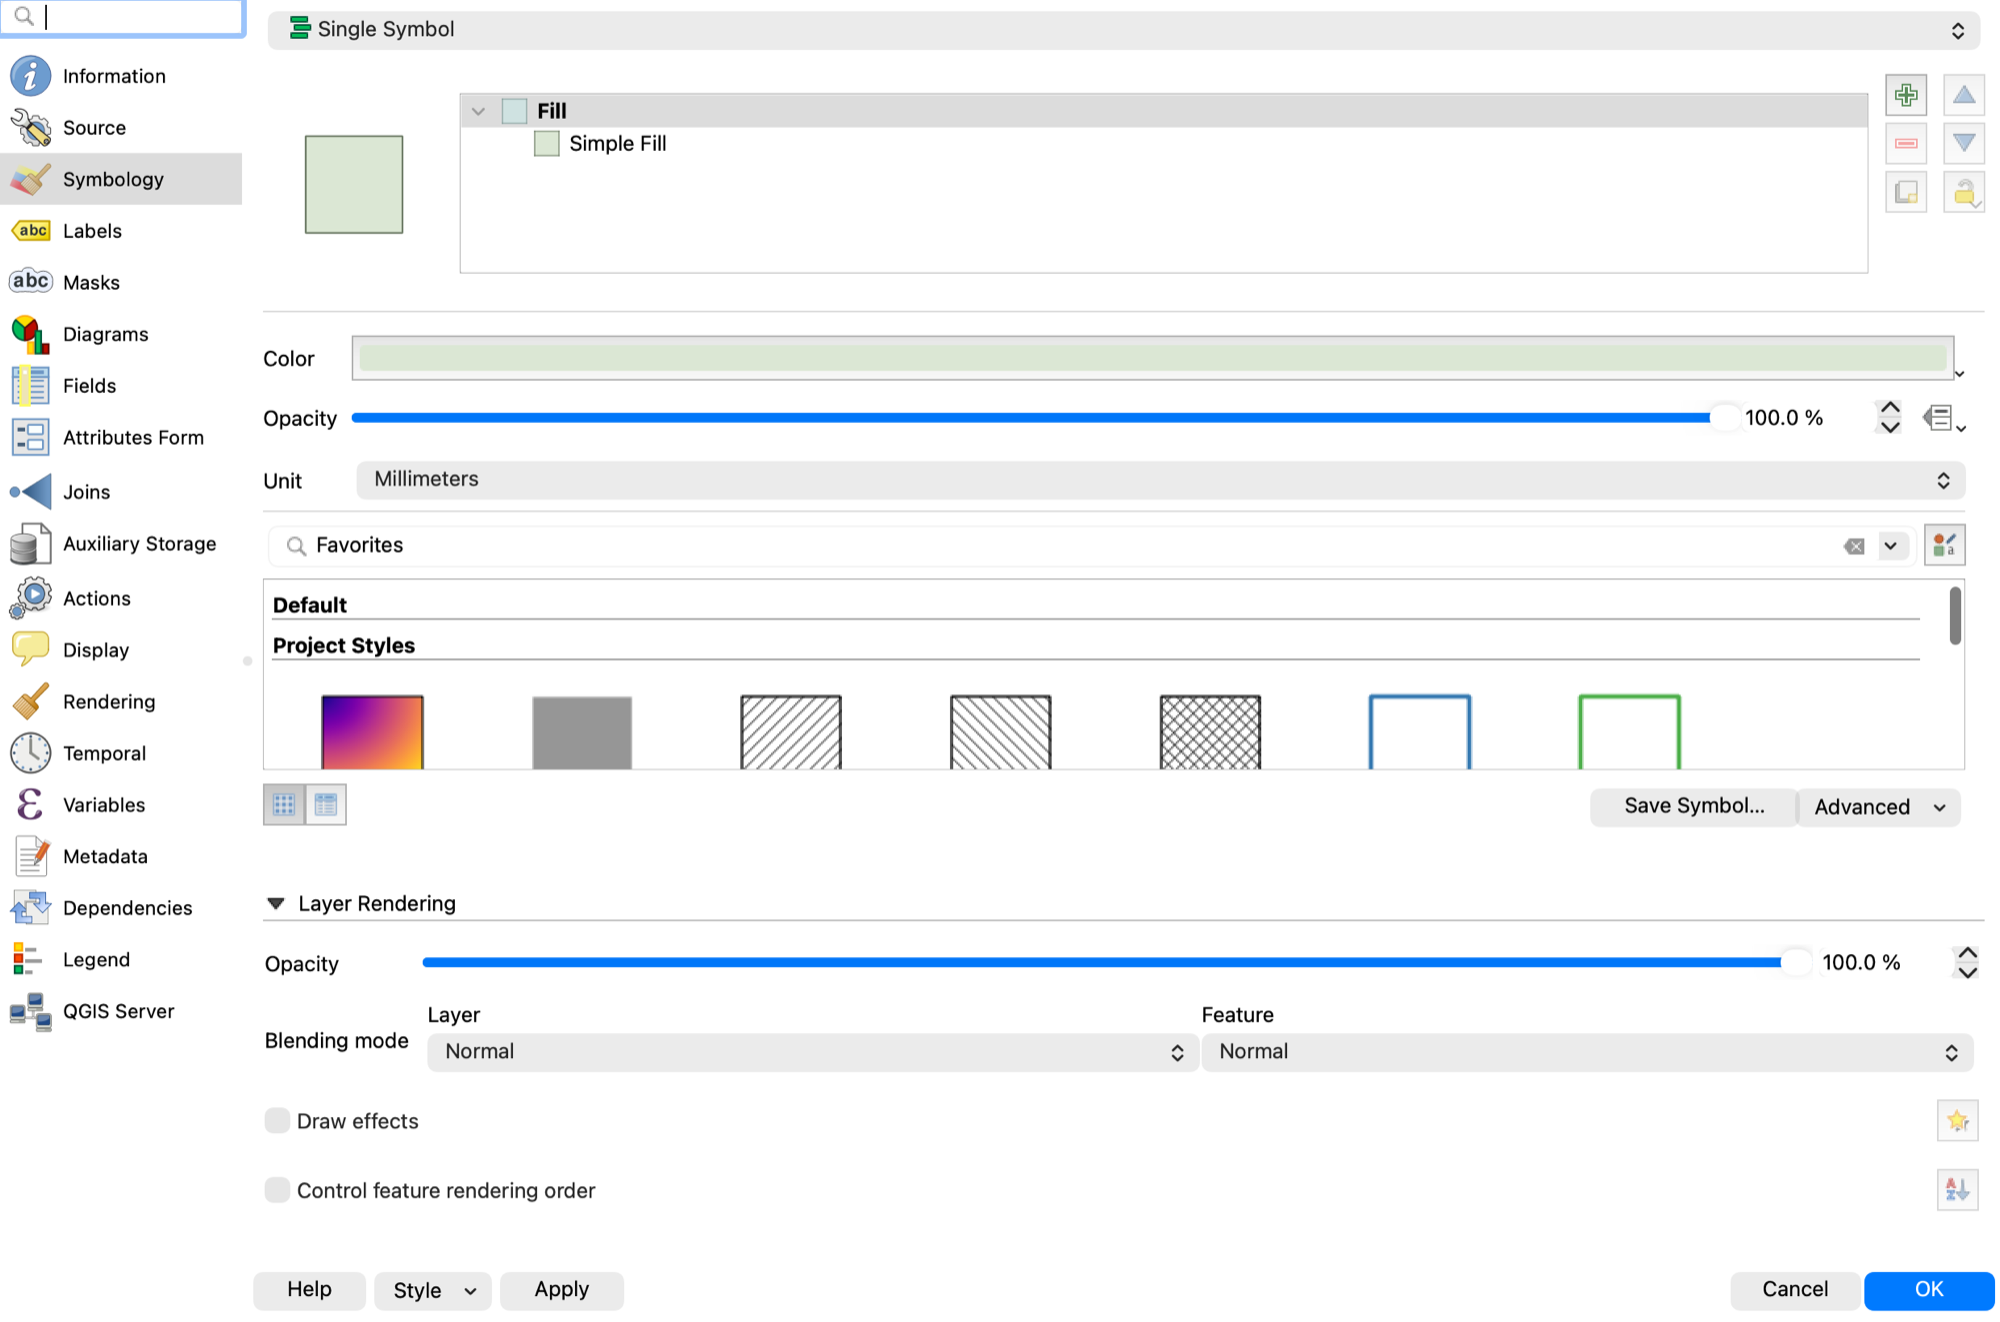
Task: Click the Apply button
Action: click(562, 1290)
